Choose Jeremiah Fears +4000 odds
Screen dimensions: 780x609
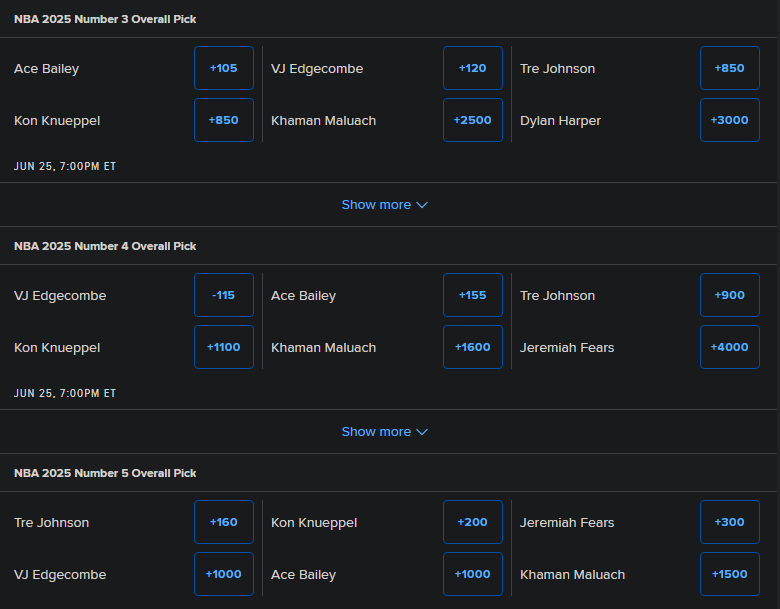tap(730, 347)
